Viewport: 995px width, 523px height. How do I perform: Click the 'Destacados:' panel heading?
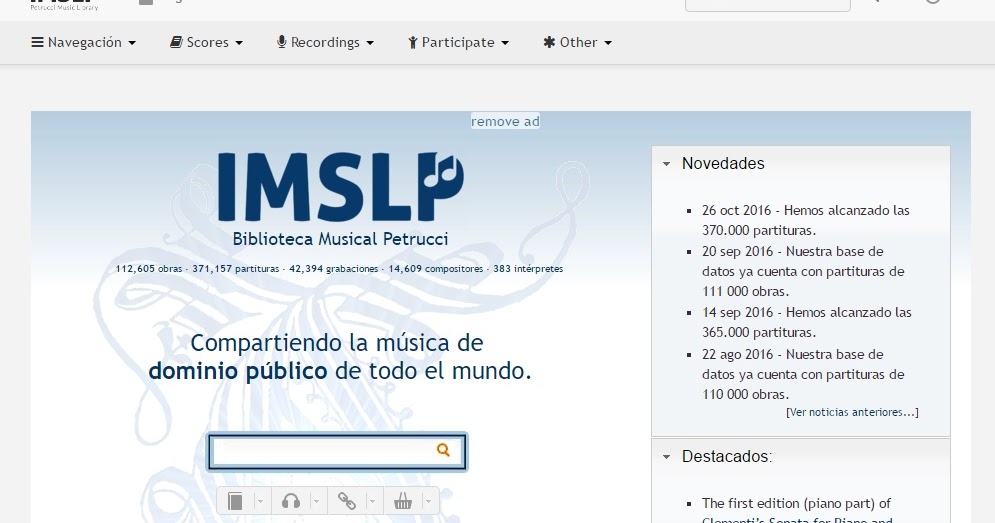point(727,456)
